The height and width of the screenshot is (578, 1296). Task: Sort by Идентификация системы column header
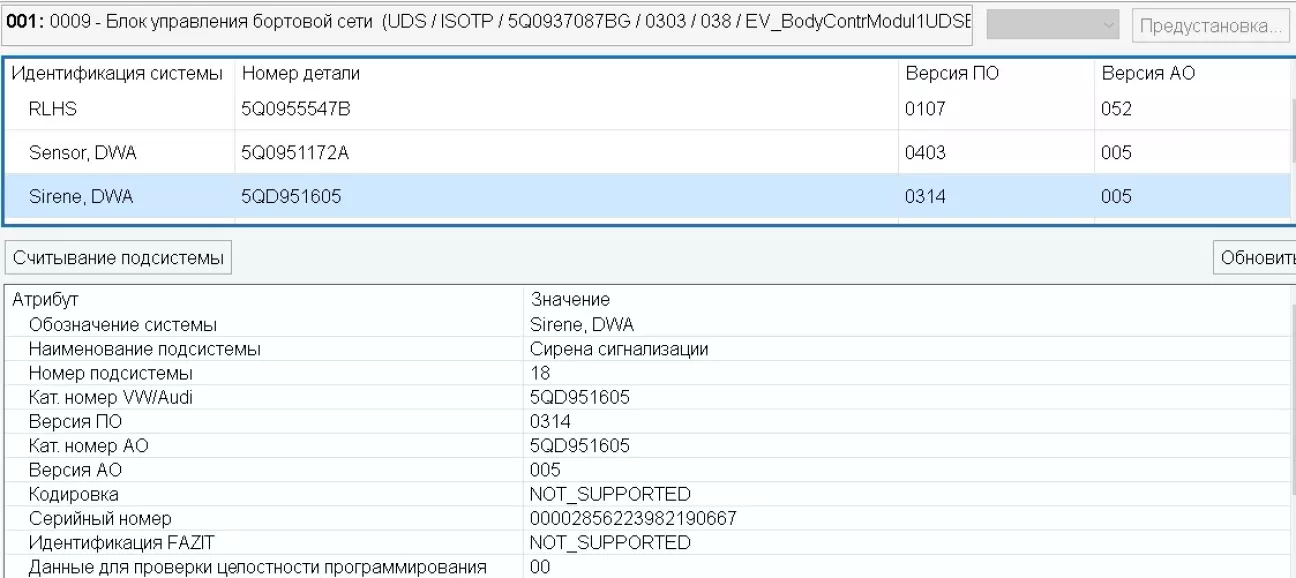116,73
